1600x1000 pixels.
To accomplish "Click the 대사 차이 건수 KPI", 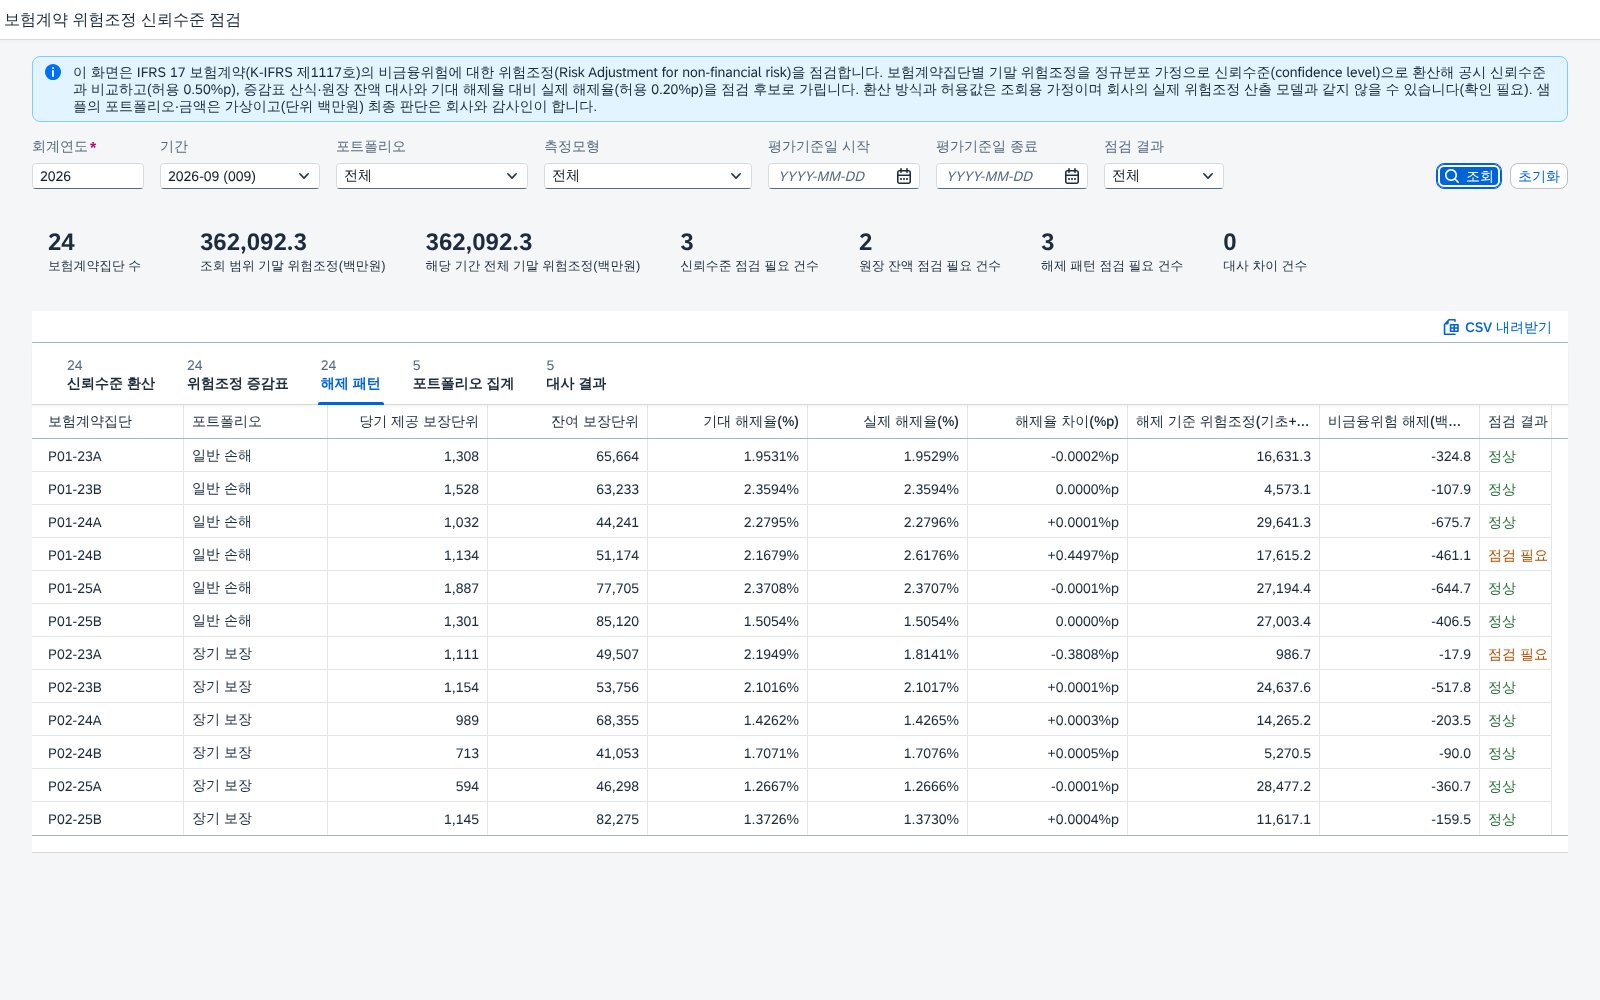I will point(1264,253).
